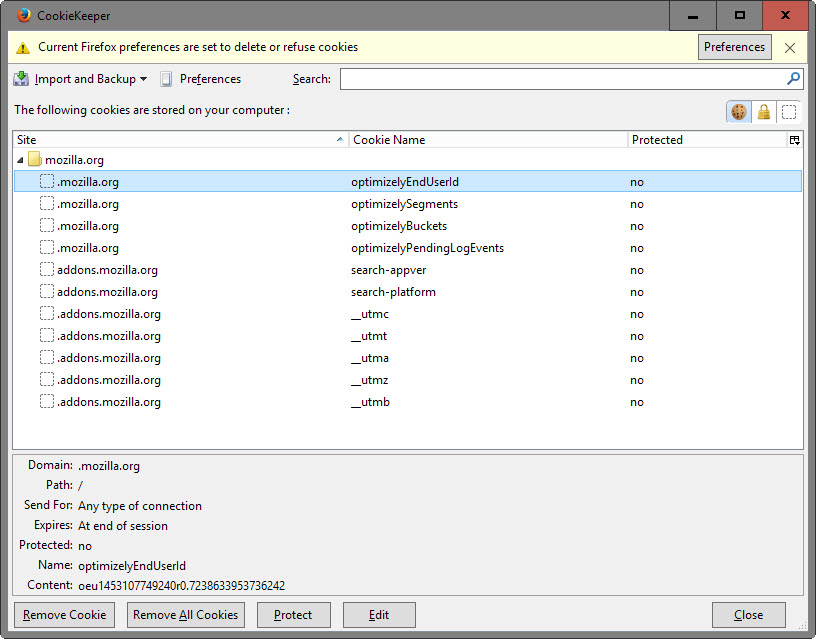Click the toolbar Preferences page icon
Screen dimensions: 816x639
pos(166,79)
